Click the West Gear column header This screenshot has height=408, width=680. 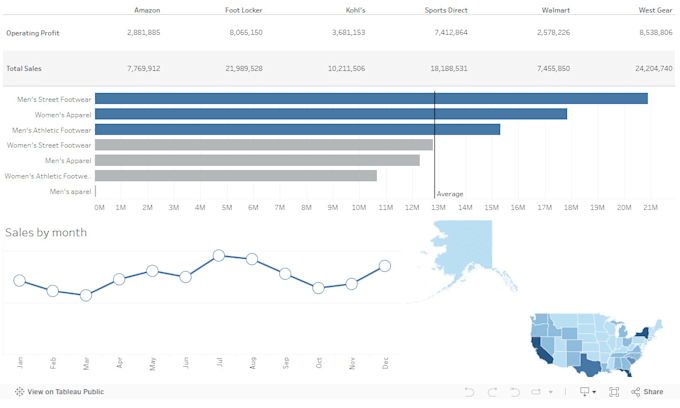655,10
